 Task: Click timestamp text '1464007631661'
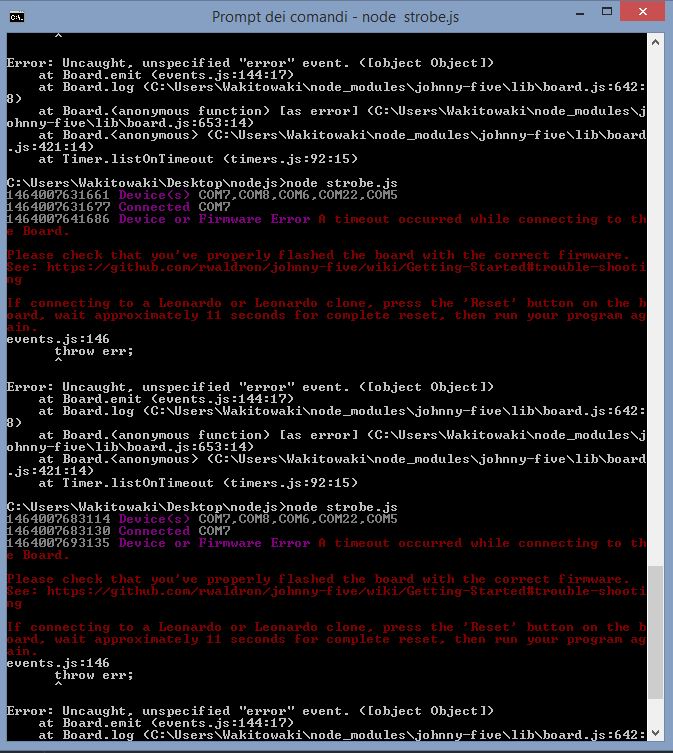pyautogui.click(x=58, y=195)
